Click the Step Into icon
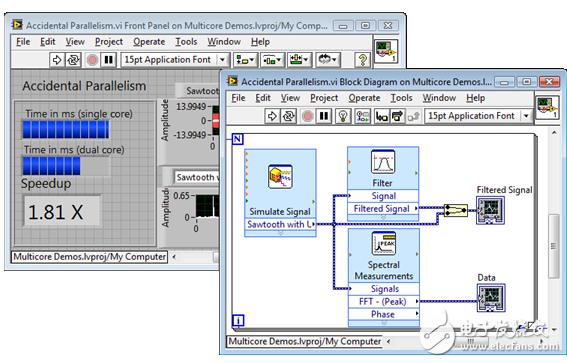 382,116
